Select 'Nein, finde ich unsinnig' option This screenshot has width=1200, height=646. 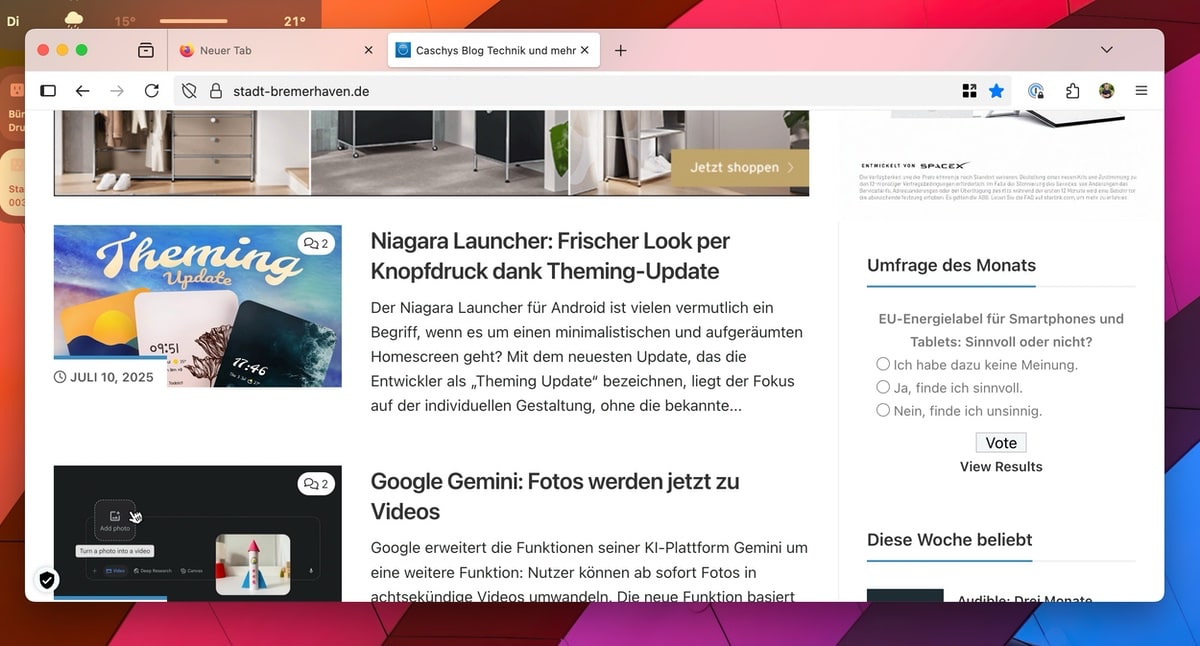click(883, 410)
